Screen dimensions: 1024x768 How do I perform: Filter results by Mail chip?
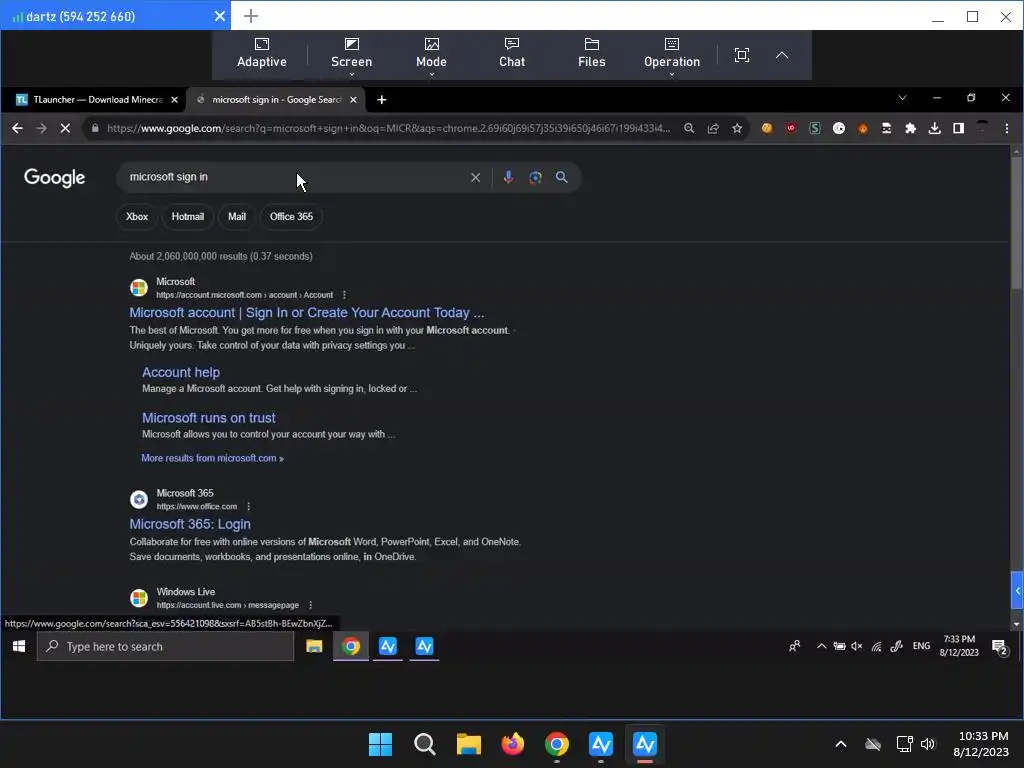pyautogui.click(x=237, y=217)
